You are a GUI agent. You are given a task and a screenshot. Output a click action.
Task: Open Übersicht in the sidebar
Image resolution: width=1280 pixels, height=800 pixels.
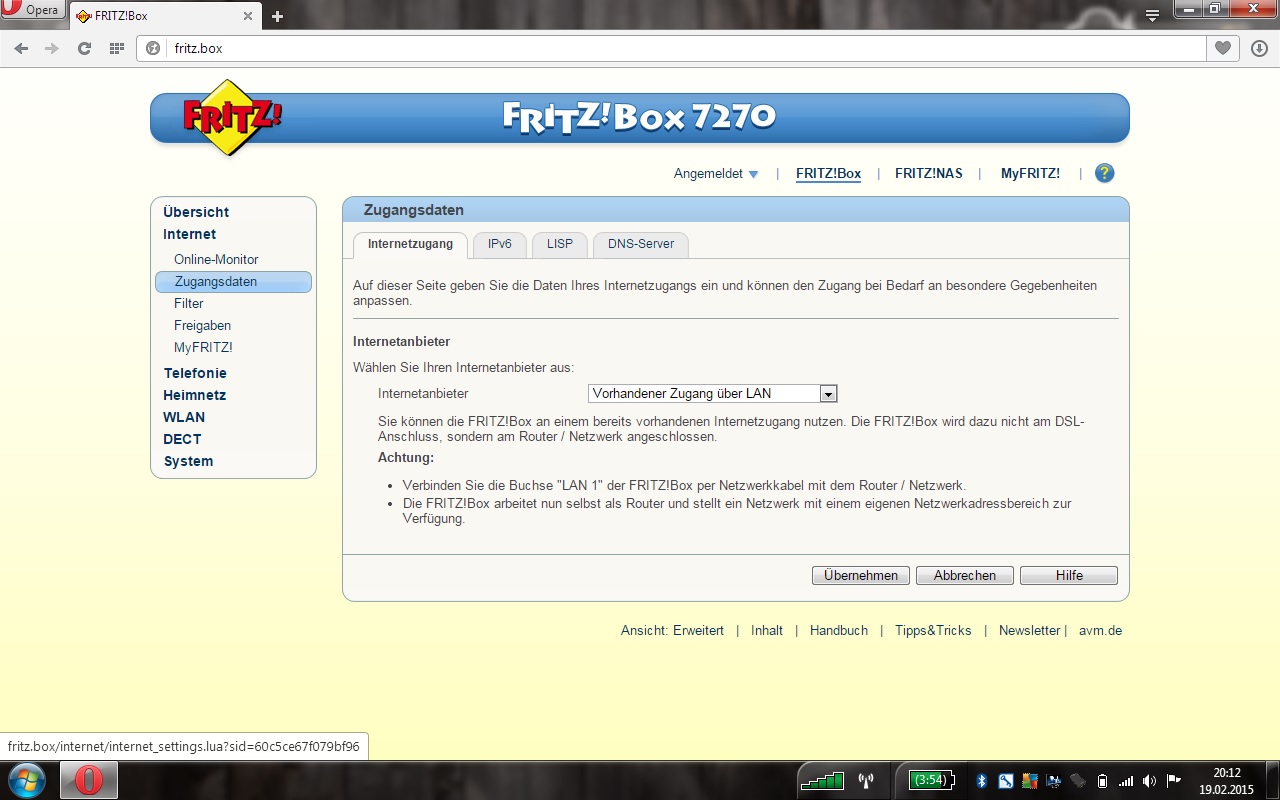click(x=196, y=212)
